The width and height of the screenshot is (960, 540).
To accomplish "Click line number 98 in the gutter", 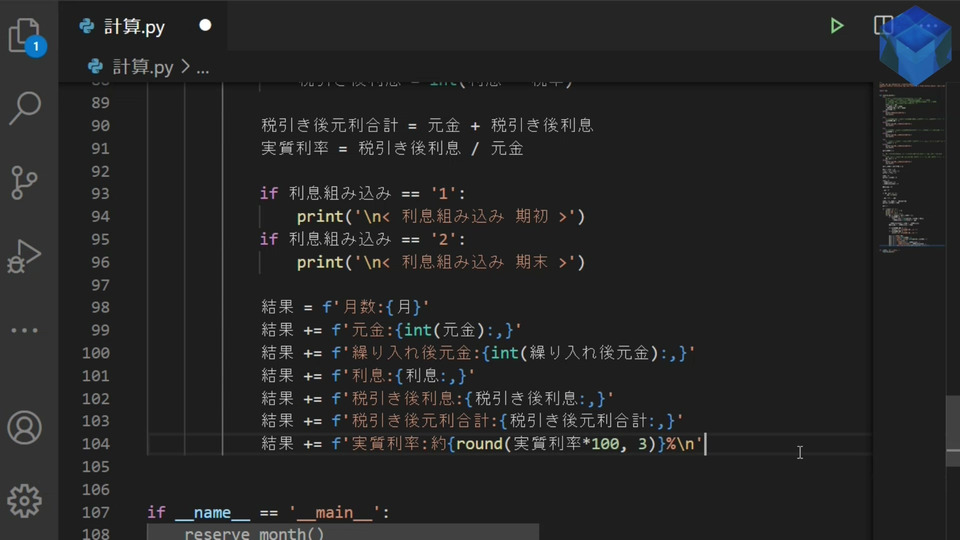I will click(x=100, y=307).
